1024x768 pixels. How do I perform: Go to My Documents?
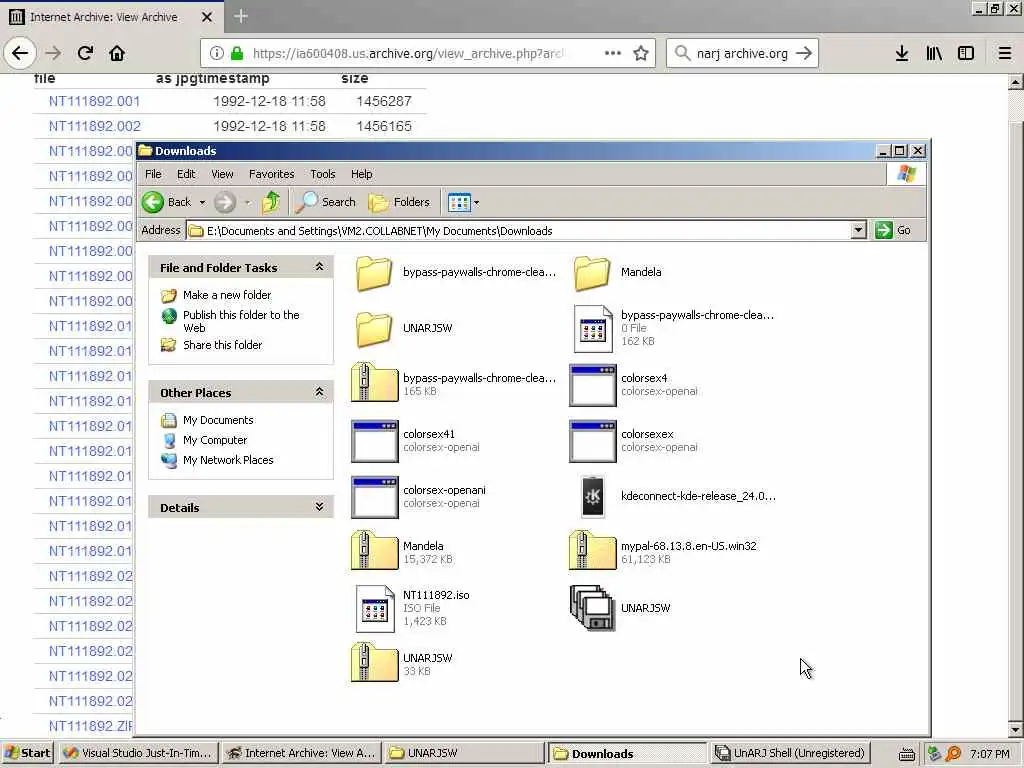[218, 420]
